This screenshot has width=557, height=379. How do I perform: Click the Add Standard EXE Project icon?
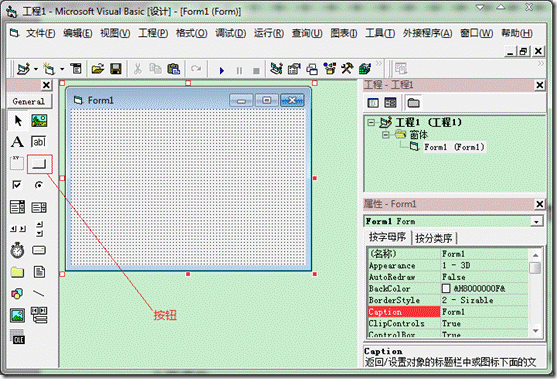pos(24,69)
